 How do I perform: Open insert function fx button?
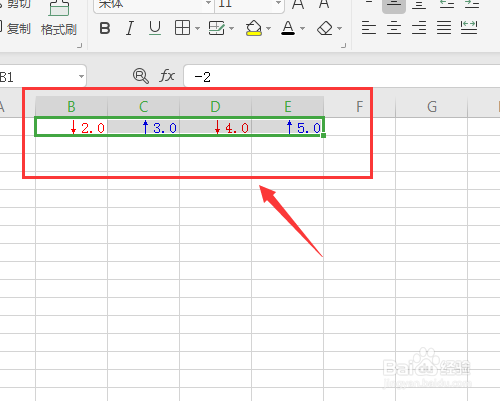pyautogui.click(x=167, y=76)
